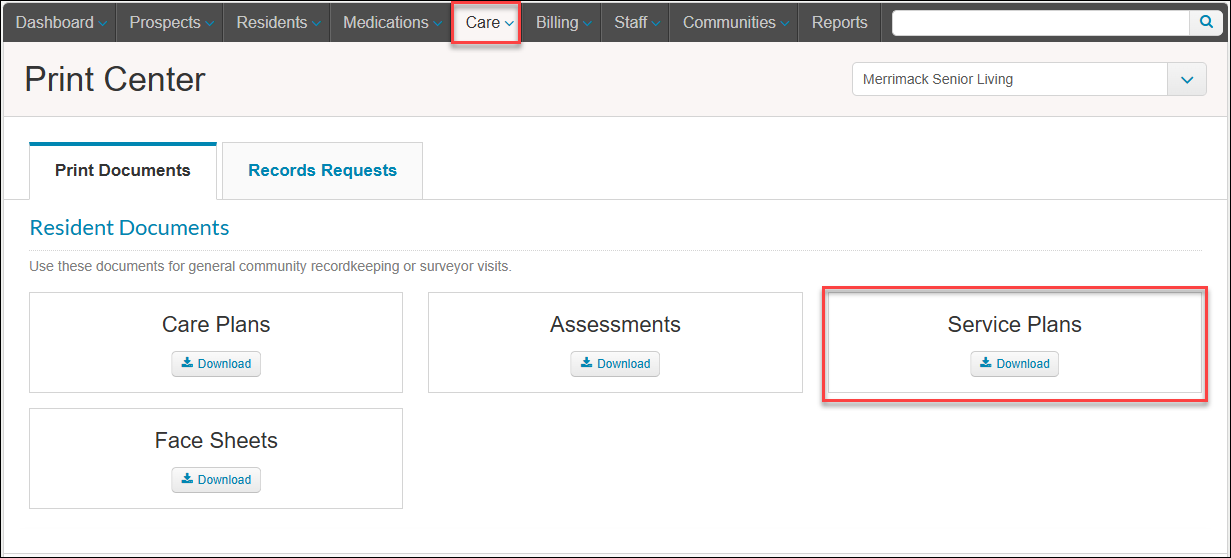Focus the top search field

pyautogui.click(x=1041, y=23)
